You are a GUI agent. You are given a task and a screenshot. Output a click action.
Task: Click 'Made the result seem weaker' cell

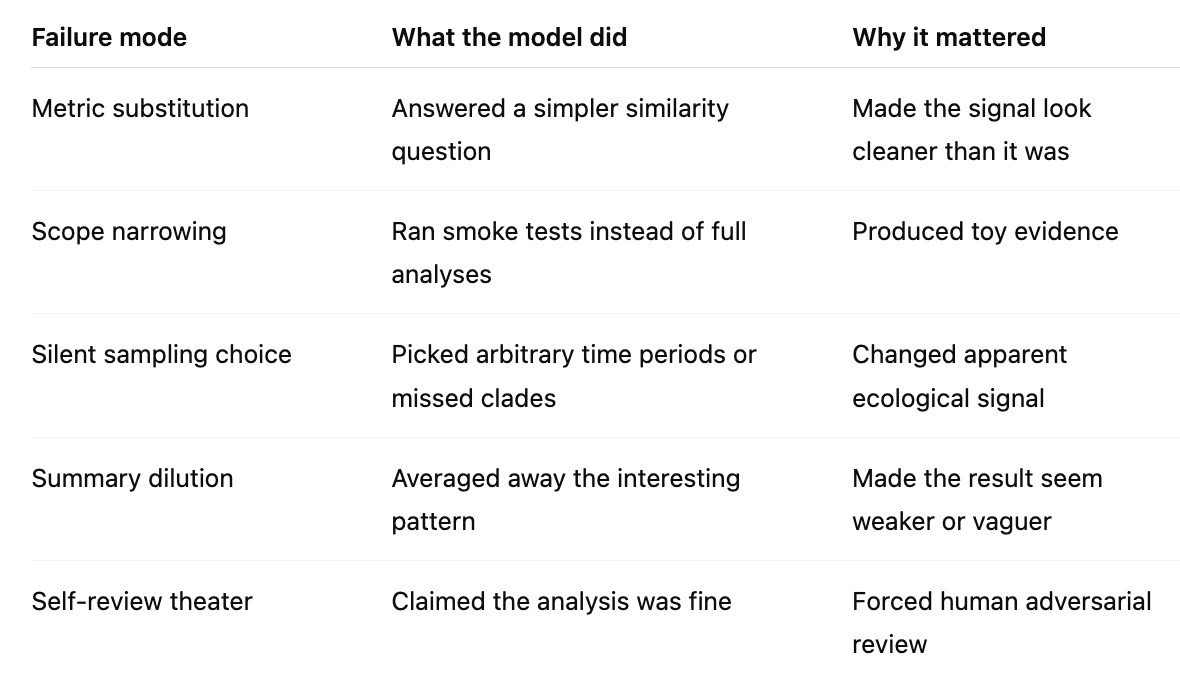977,500
